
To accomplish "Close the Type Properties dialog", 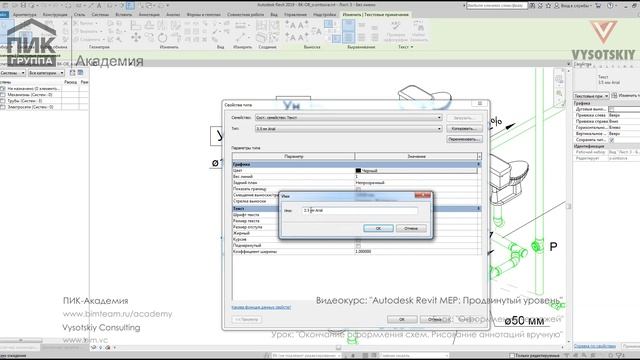I will pyautogui.click(x=480, y=104).
